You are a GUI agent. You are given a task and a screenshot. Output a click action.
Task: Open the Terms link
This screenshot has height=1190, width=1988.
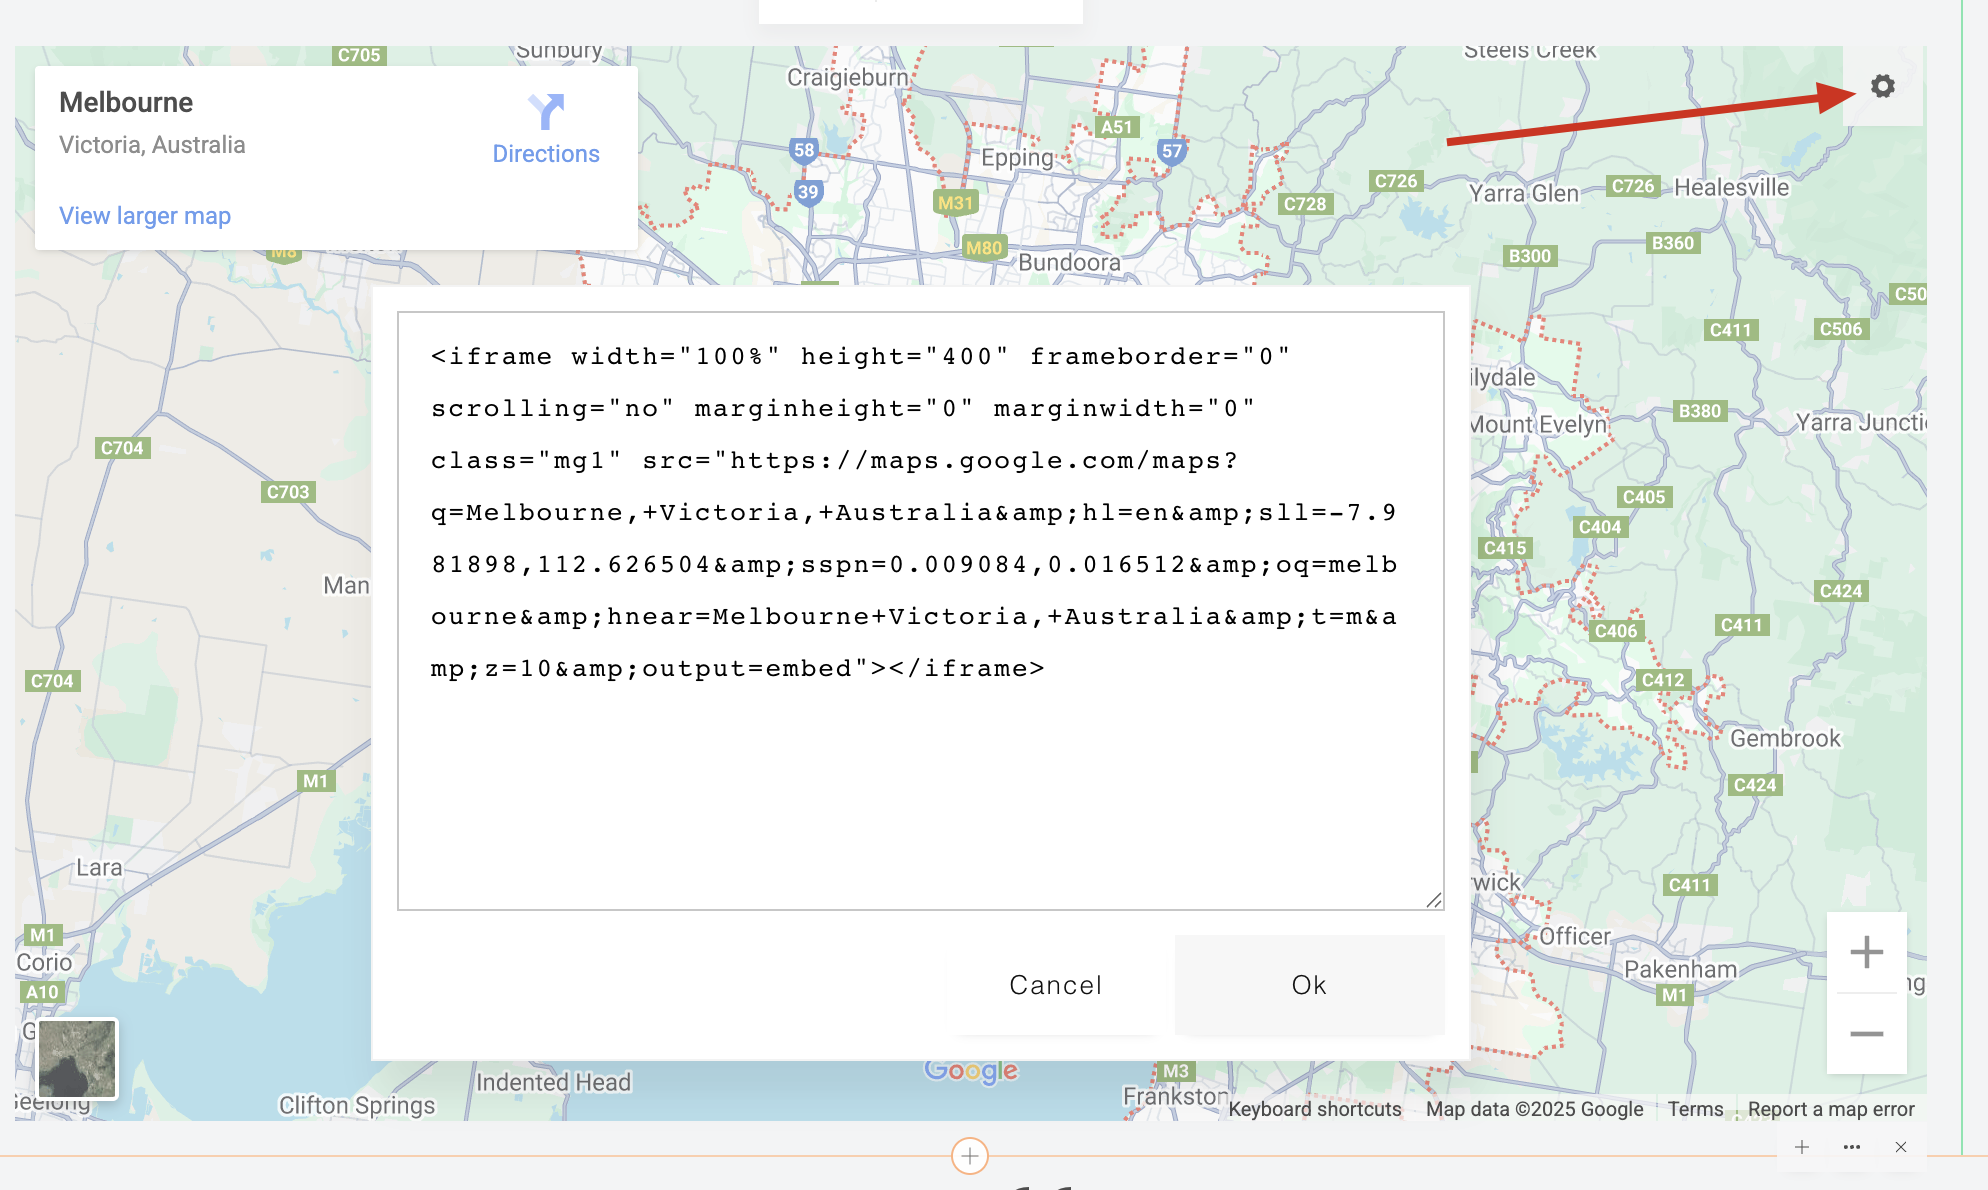coord(1695,1109)
